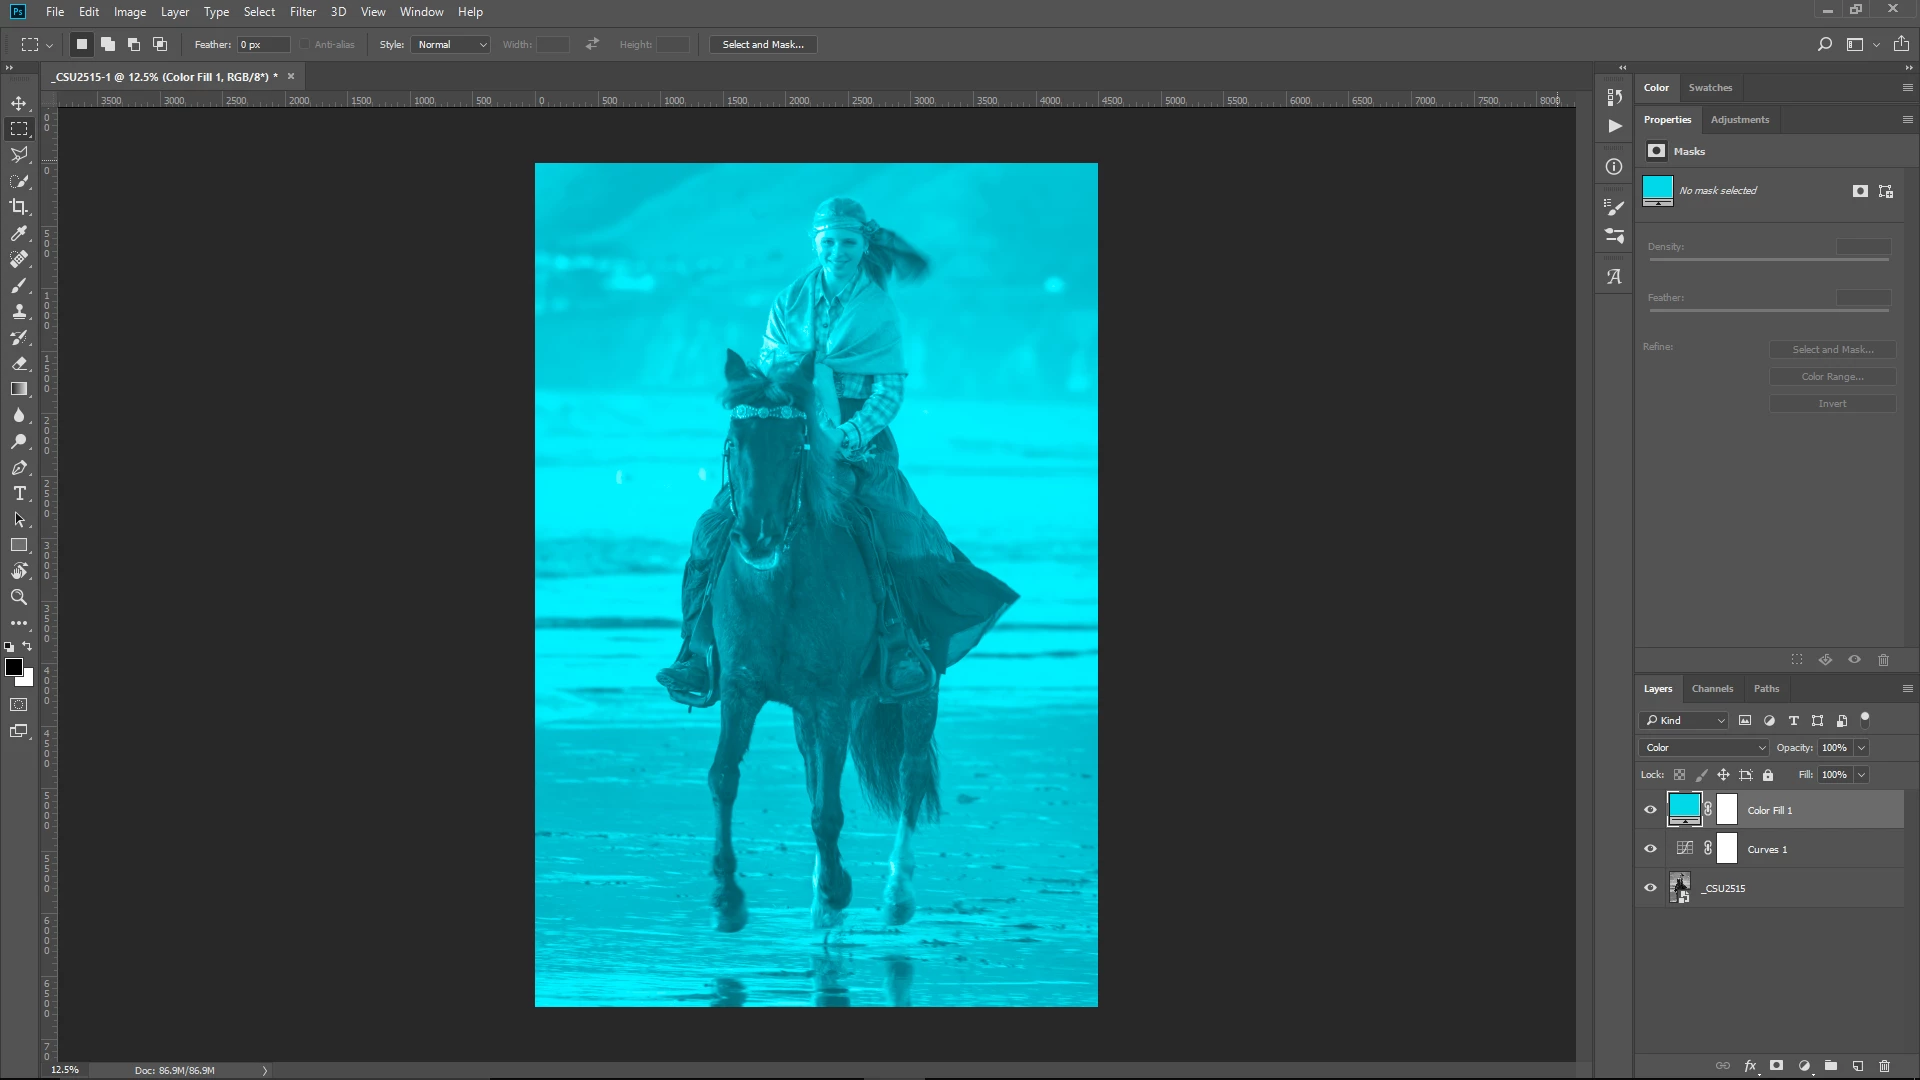The image size is (1920, 1080).
Task: Hide the Curves 1 layer
Action: (x=1650, y=849)
